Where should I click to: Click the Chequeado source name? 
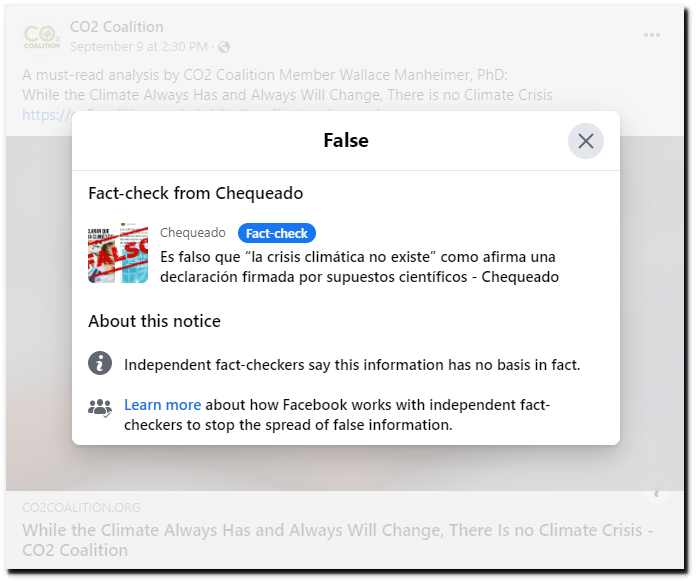click(193, 233)
